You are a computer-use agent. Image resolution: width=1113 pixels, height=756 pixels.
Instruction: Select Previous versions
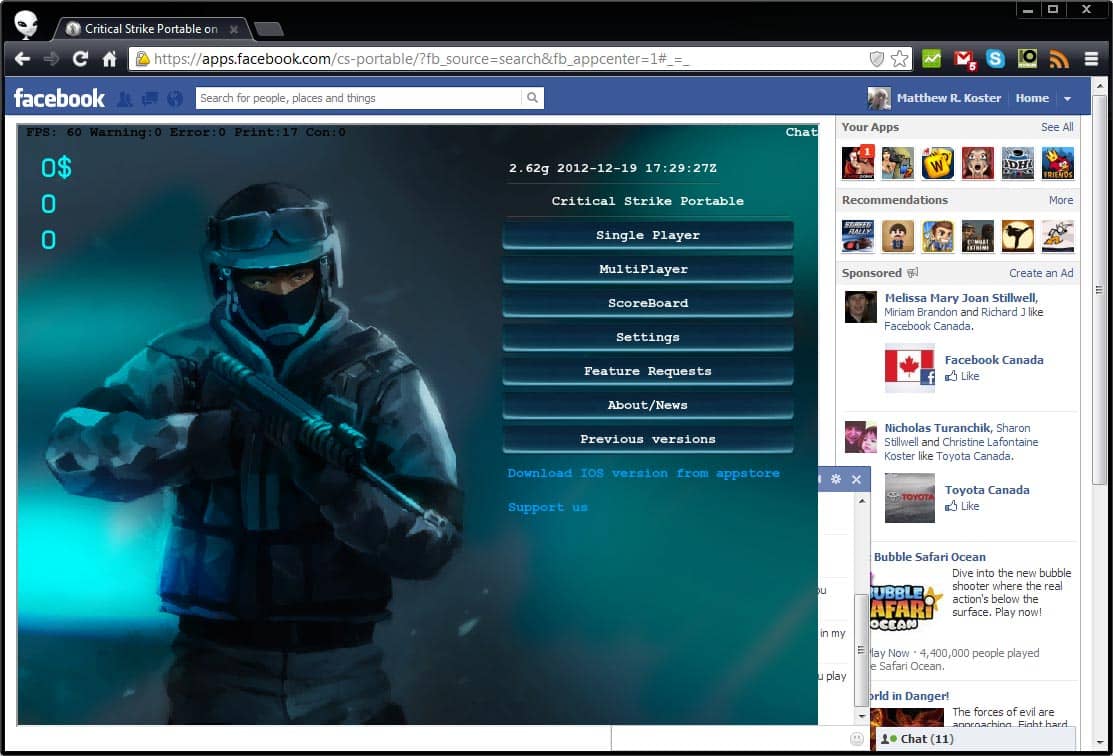[647, 439]
